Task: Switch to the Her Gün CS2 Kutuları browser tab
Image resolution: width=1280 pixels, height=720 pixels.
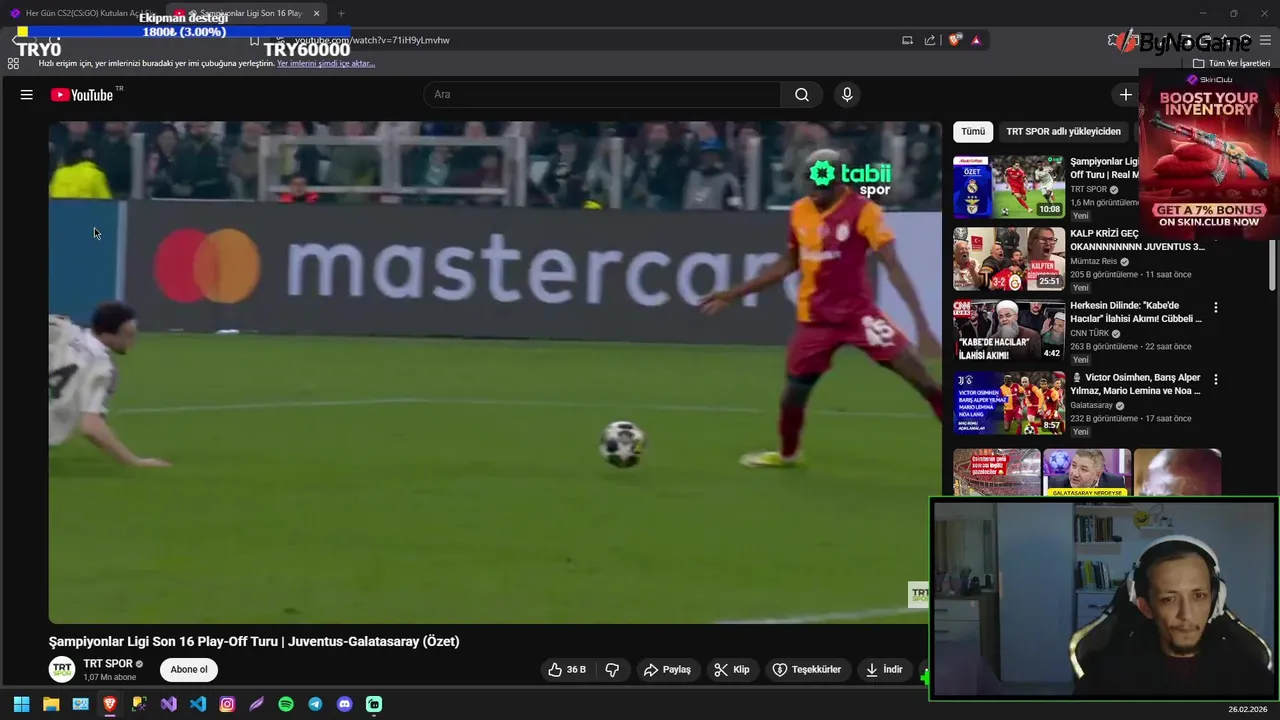Action: tap(82, 13)
